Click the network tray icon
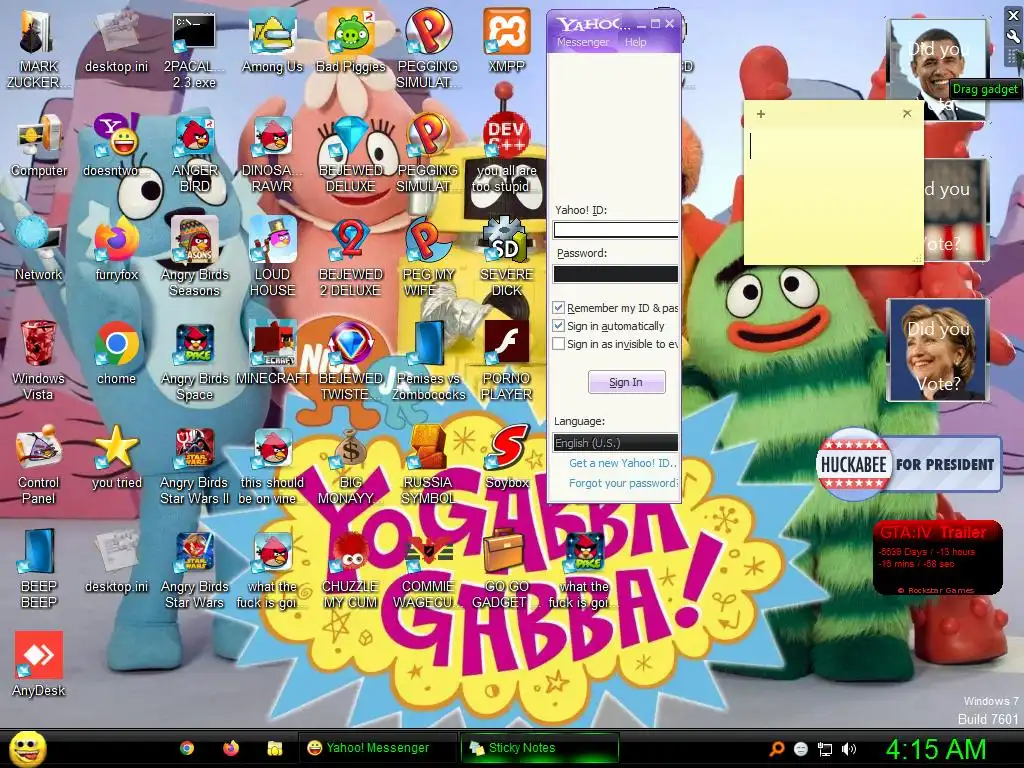 pyautogui.click(x=825, y=749)
